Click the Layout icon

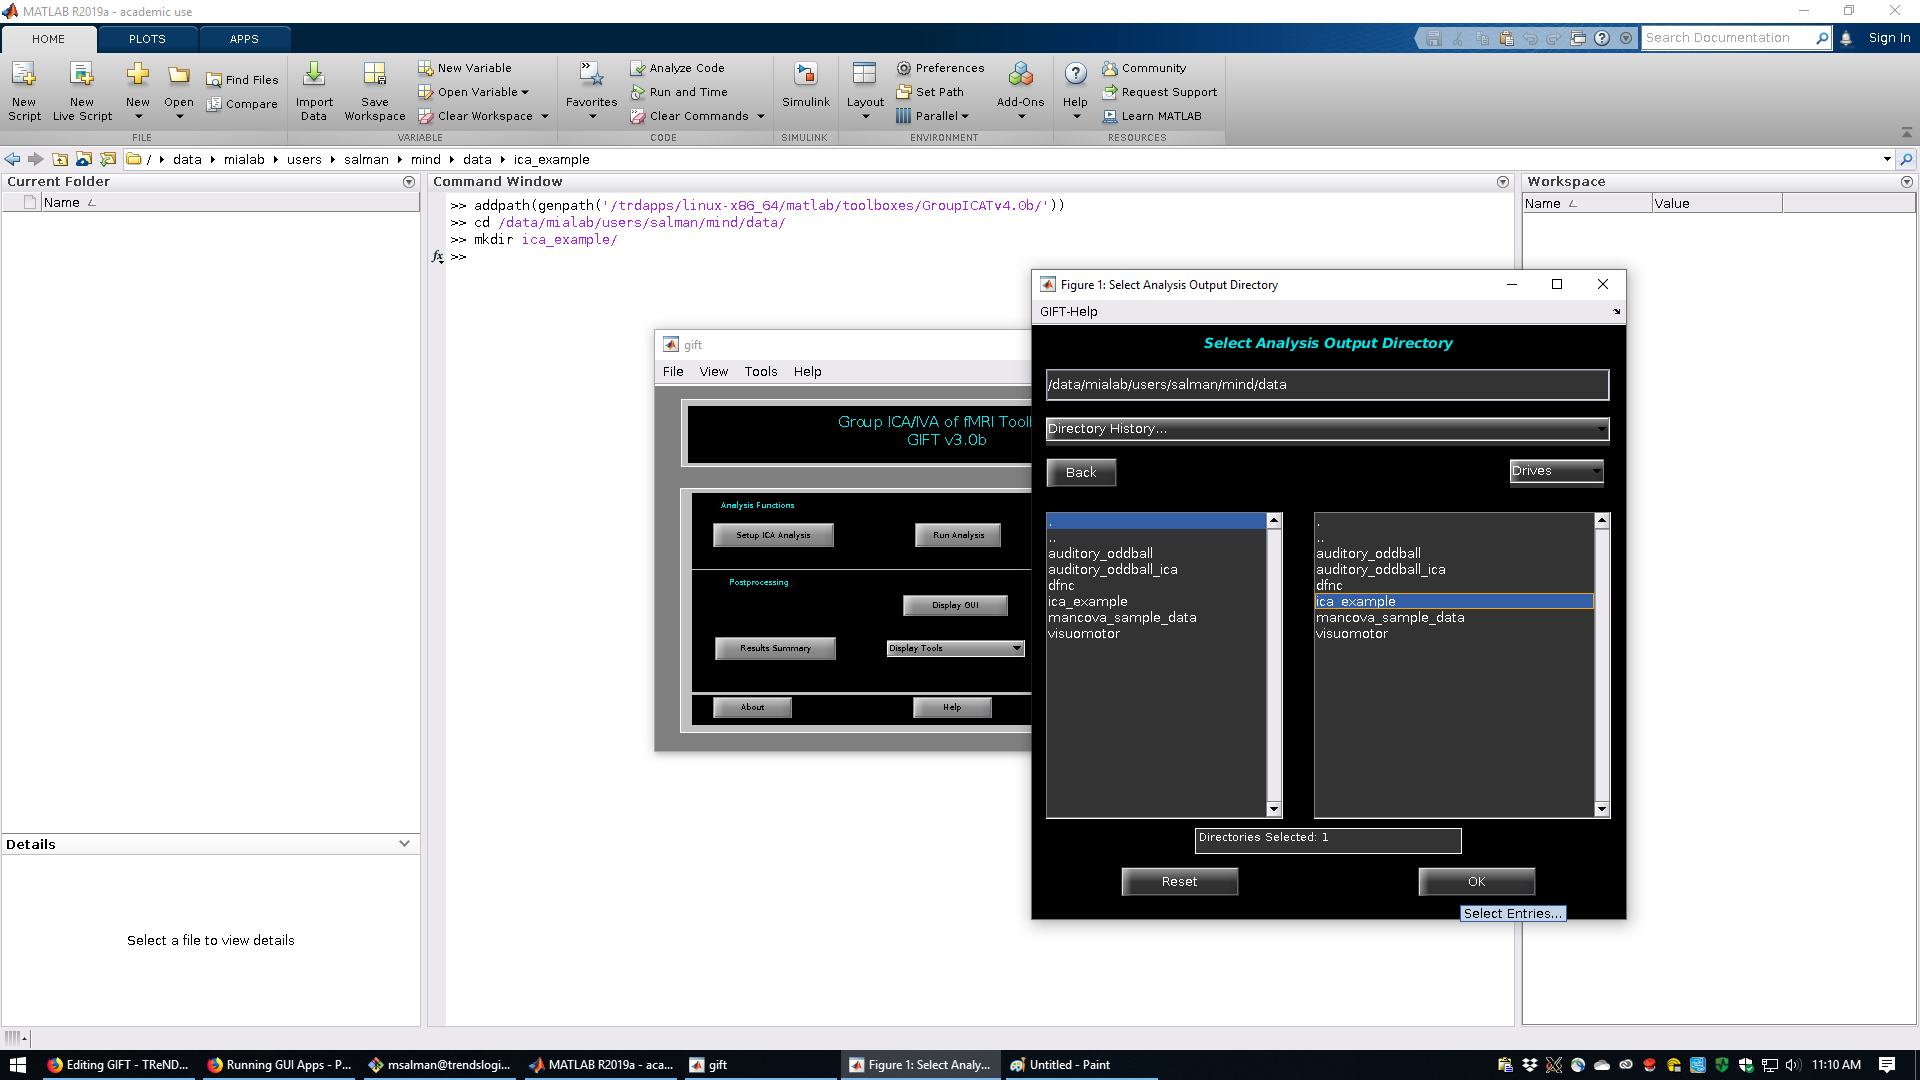point(865,75)
